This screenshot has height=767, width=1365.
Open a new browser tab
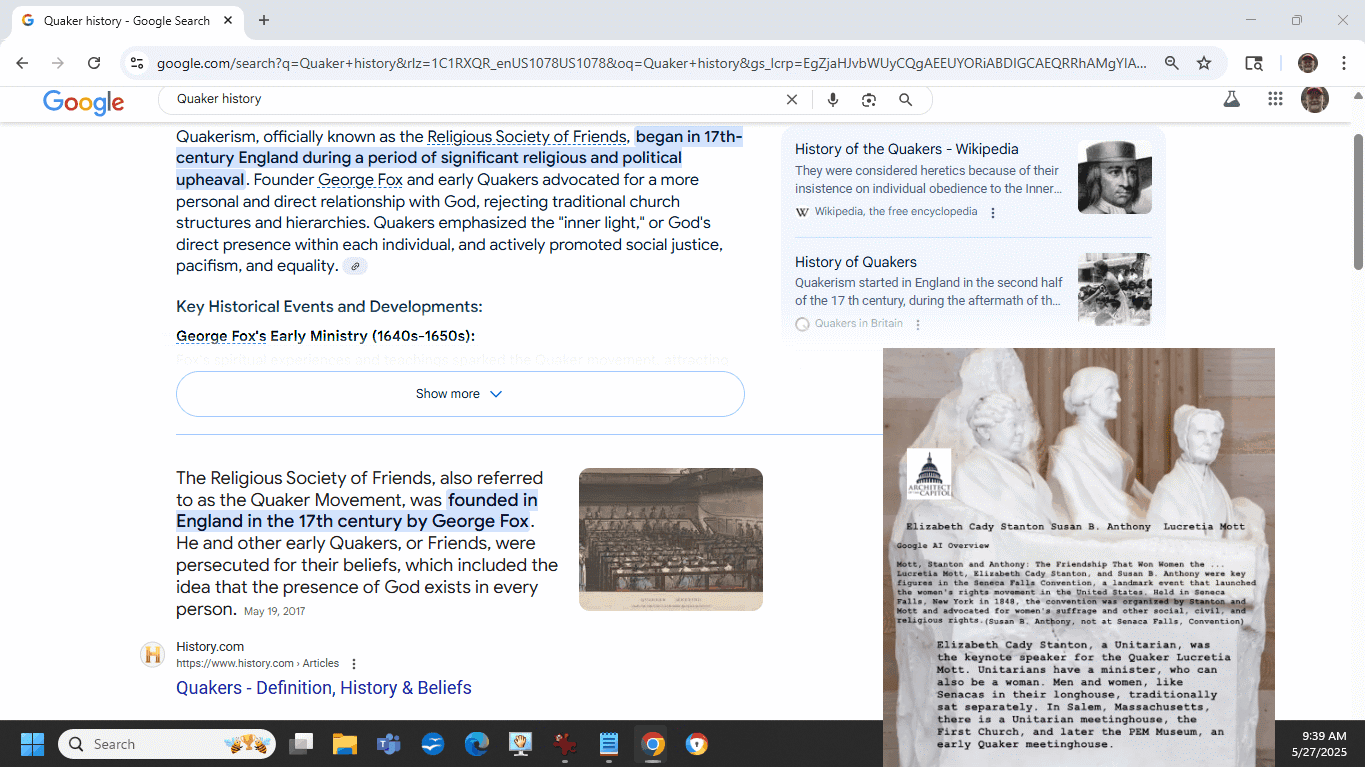click(x=264, y=21)
